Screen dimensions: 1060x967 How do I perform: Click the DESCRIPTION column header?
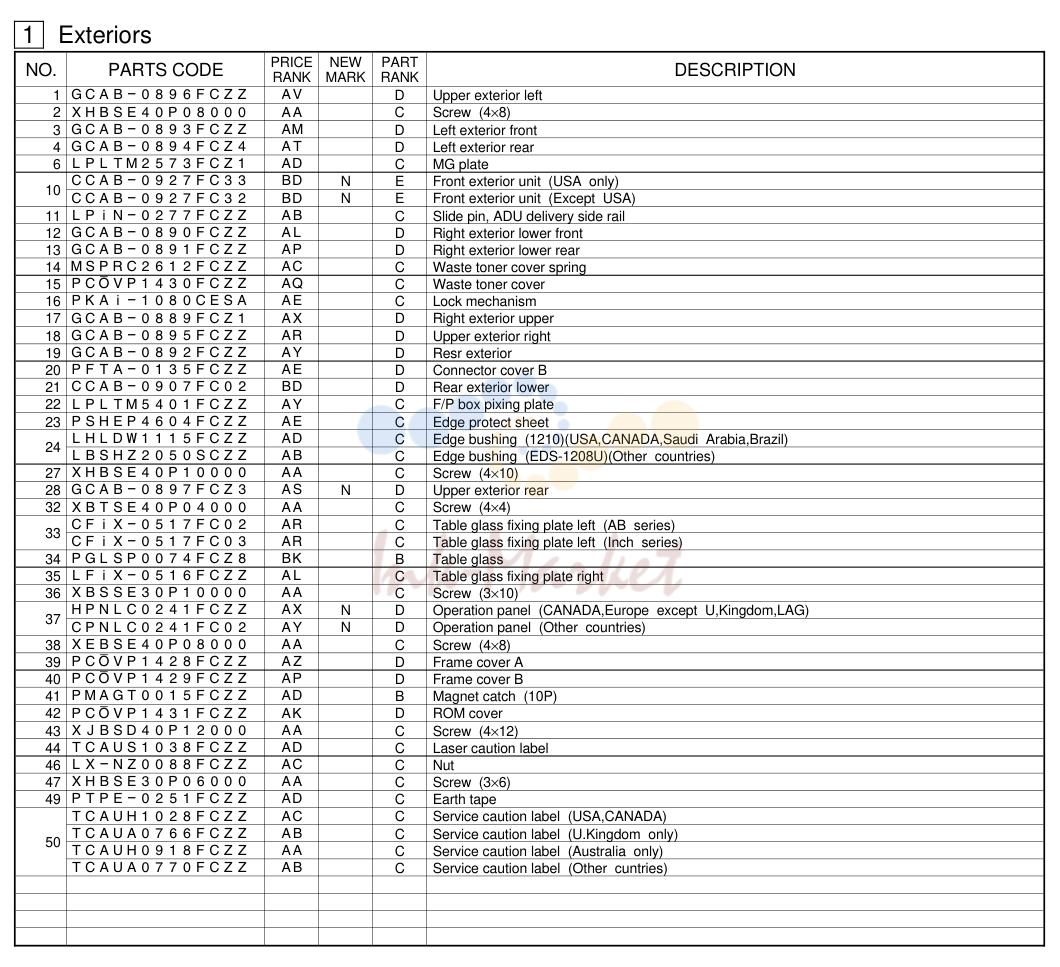click(735, 70)
